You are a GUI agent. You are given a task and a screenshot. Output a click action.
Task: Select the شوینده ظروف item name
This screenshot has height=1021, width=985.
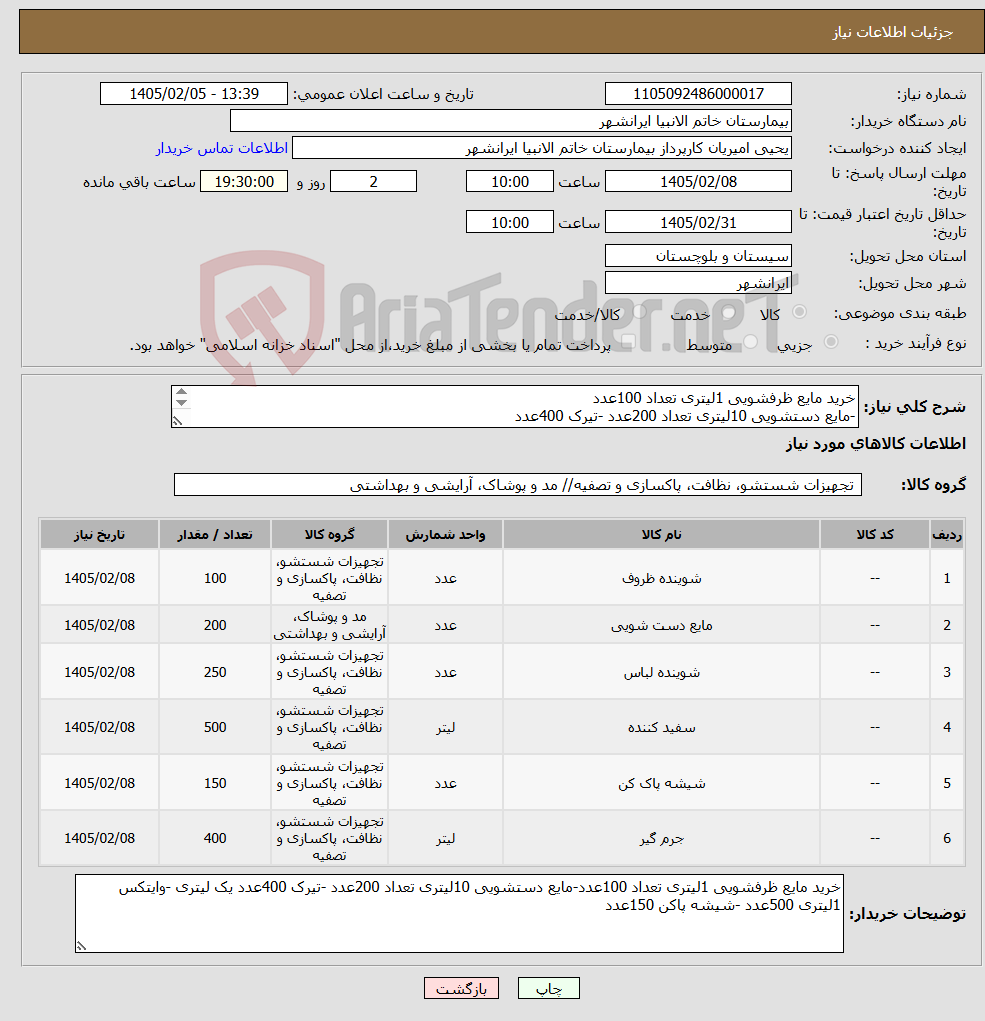click(661, 578)
